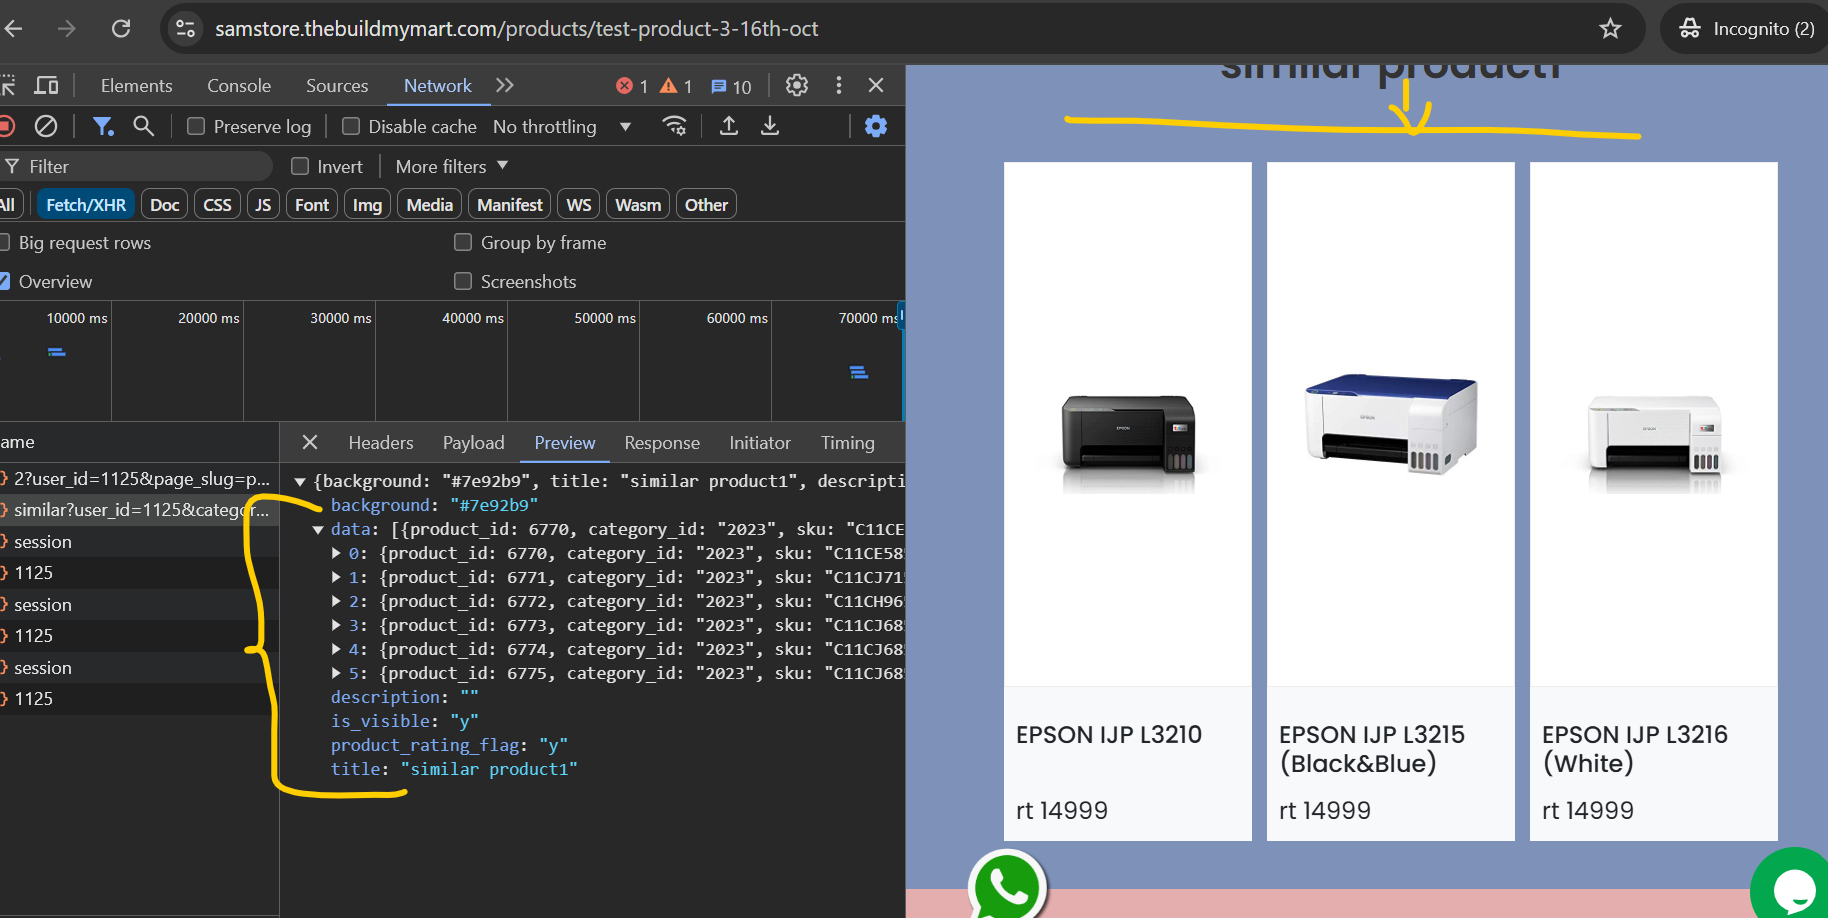Image resolution: width=1828 pixels, height=918 pixels.
Task: Collapse the data array arrow
Action: click(x=317, y=529)
